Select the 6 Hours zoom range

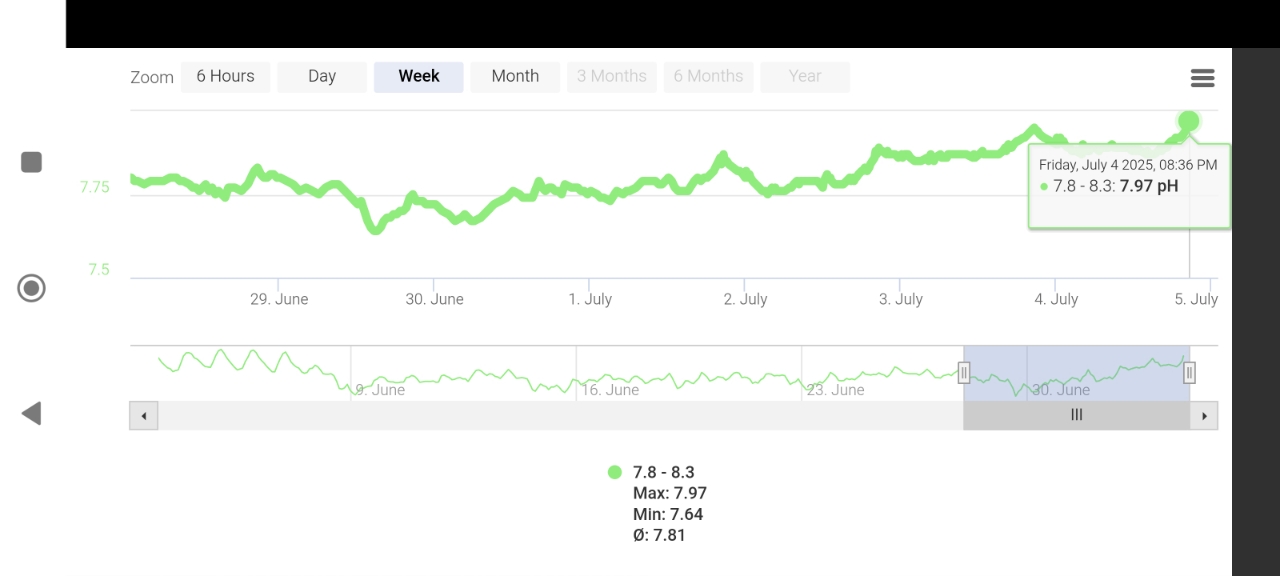tap(225, 77)
